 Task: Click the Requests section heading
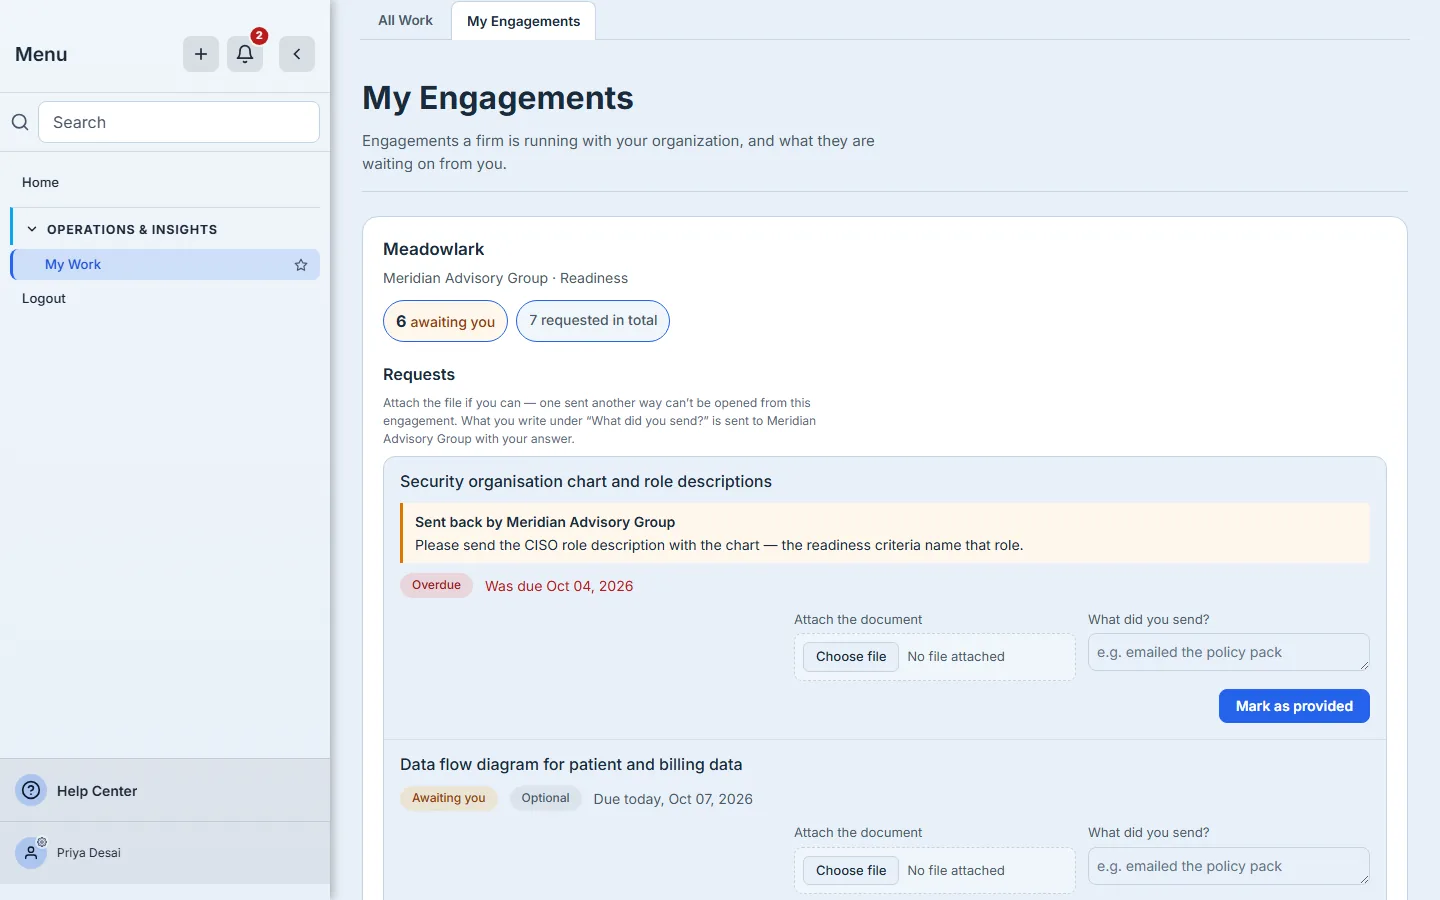click(x=419, y=374)
